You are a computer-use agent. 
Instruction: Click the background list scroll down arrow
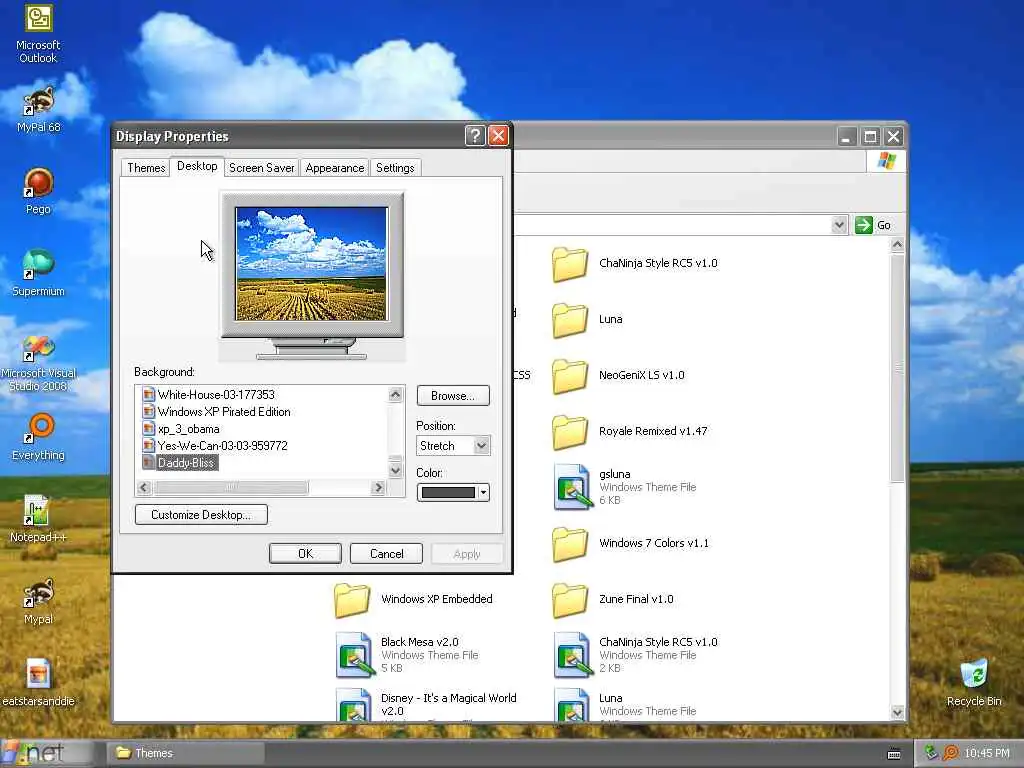point(395,470)
